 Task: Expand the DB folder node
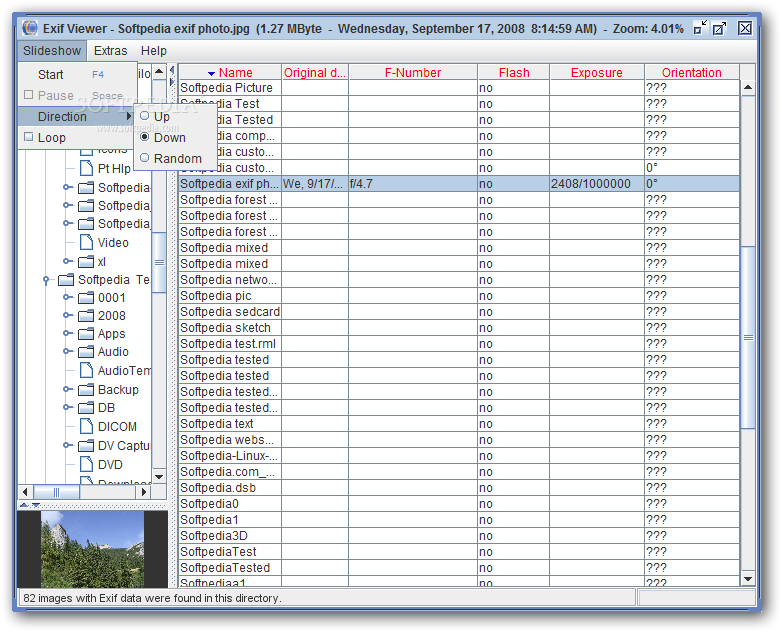[67, 407]
